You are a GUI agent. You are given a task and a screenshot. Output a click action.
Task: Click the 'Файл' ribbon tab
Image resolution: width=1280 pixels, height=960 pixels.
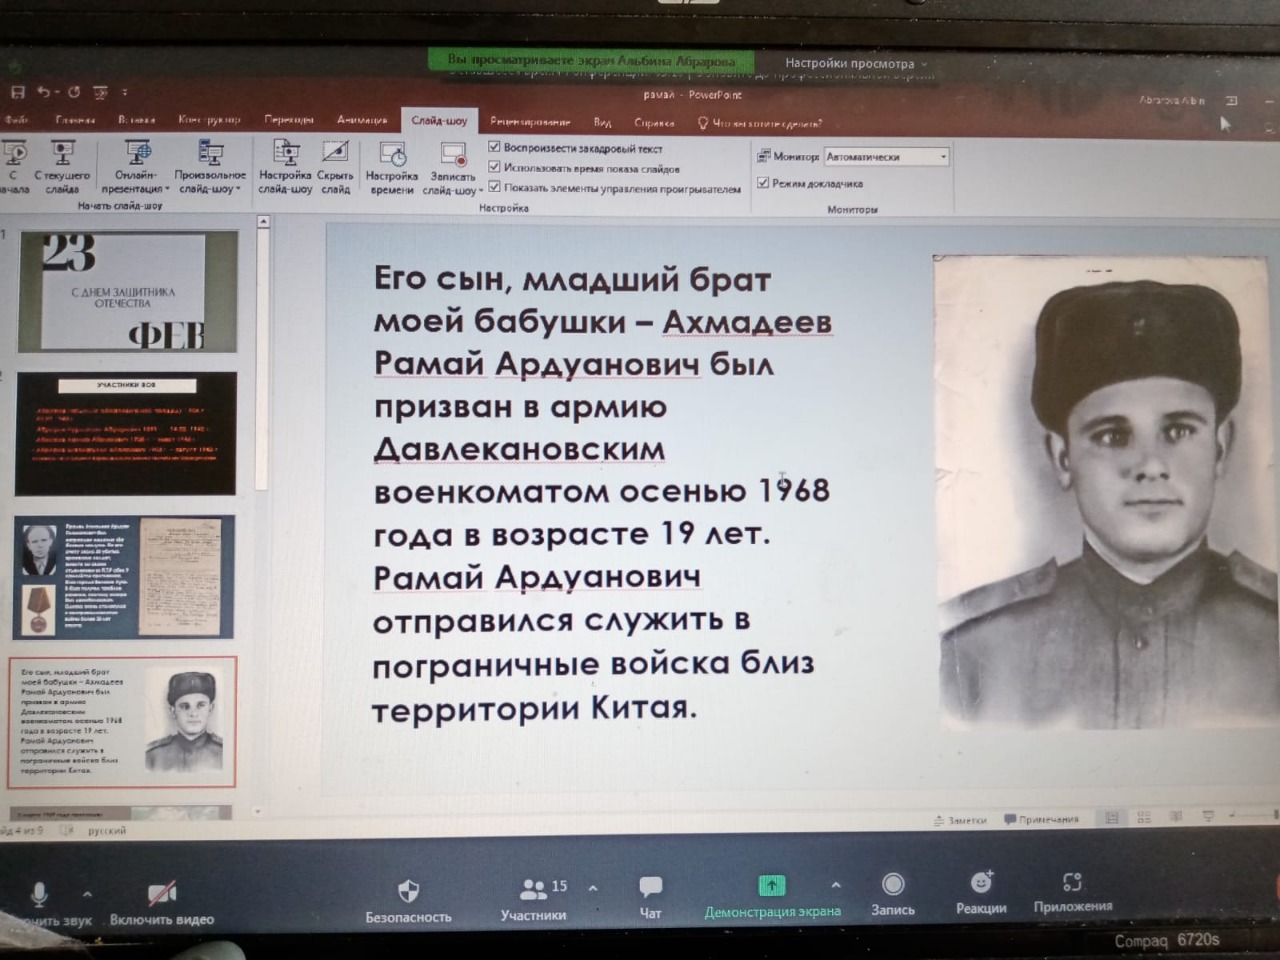point(16,119)
